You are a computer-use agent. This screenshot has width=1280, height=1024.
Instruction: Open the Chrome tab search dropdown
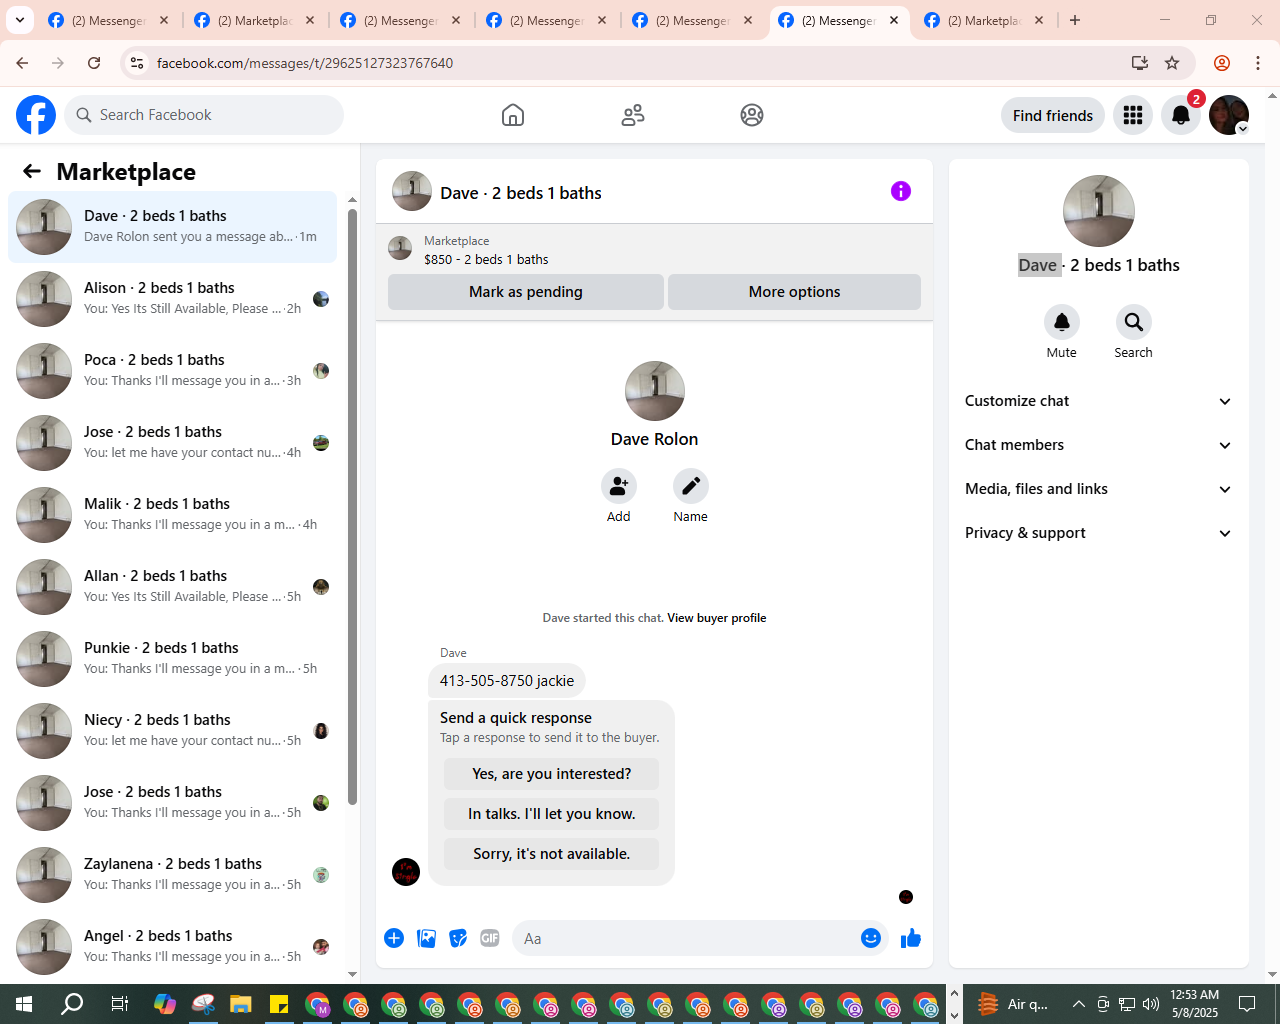(20, 20)
